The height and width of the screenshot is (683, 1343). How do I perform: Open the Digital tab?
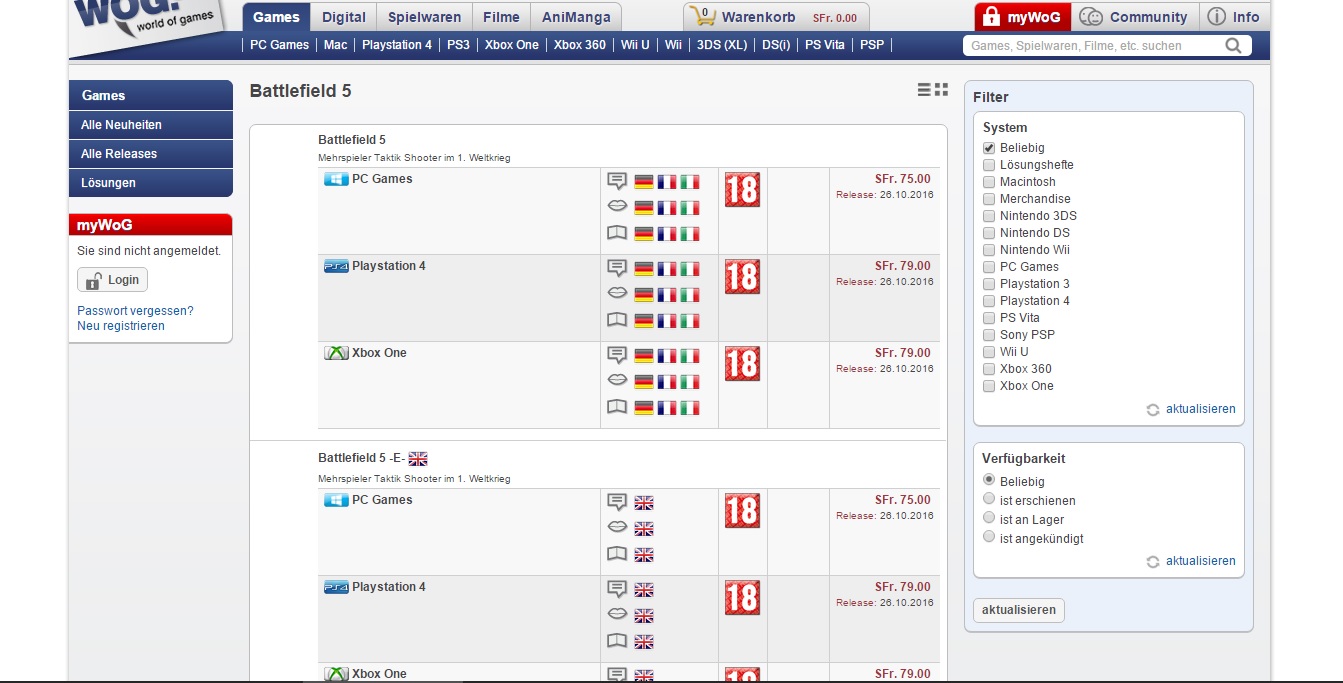[x=344, y=17]
